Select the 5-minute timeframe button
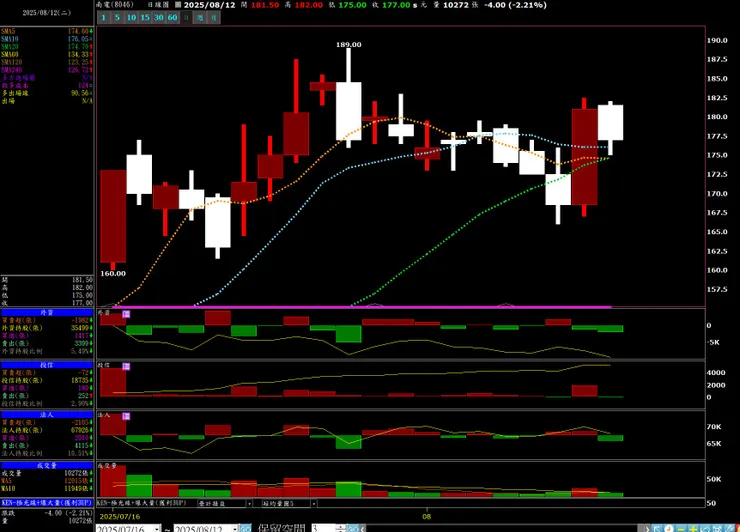Viewport: 740px width, 532px height. 117,17
